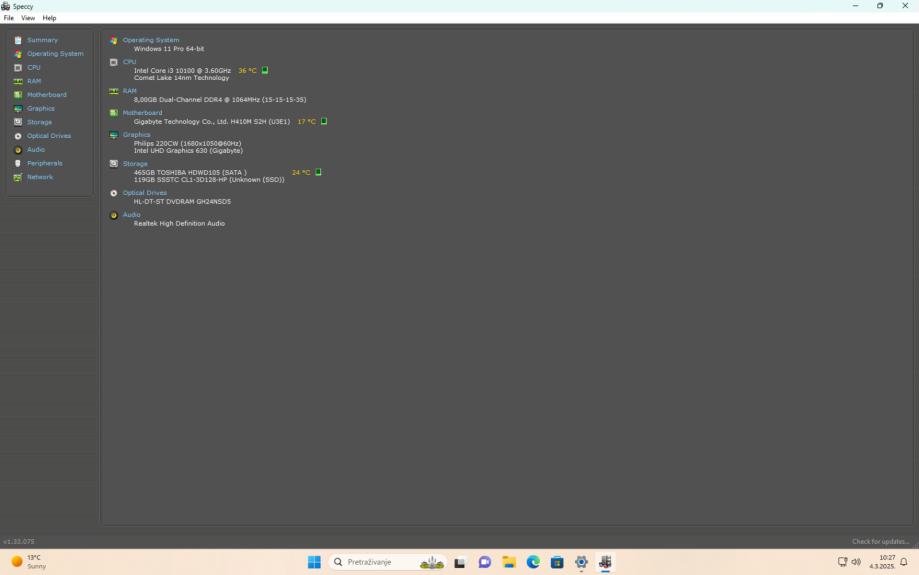The width and height of the screenshot is (919, 575).
Task: Click the speaker icon beside Audio heading
Action: click(114, 215)
